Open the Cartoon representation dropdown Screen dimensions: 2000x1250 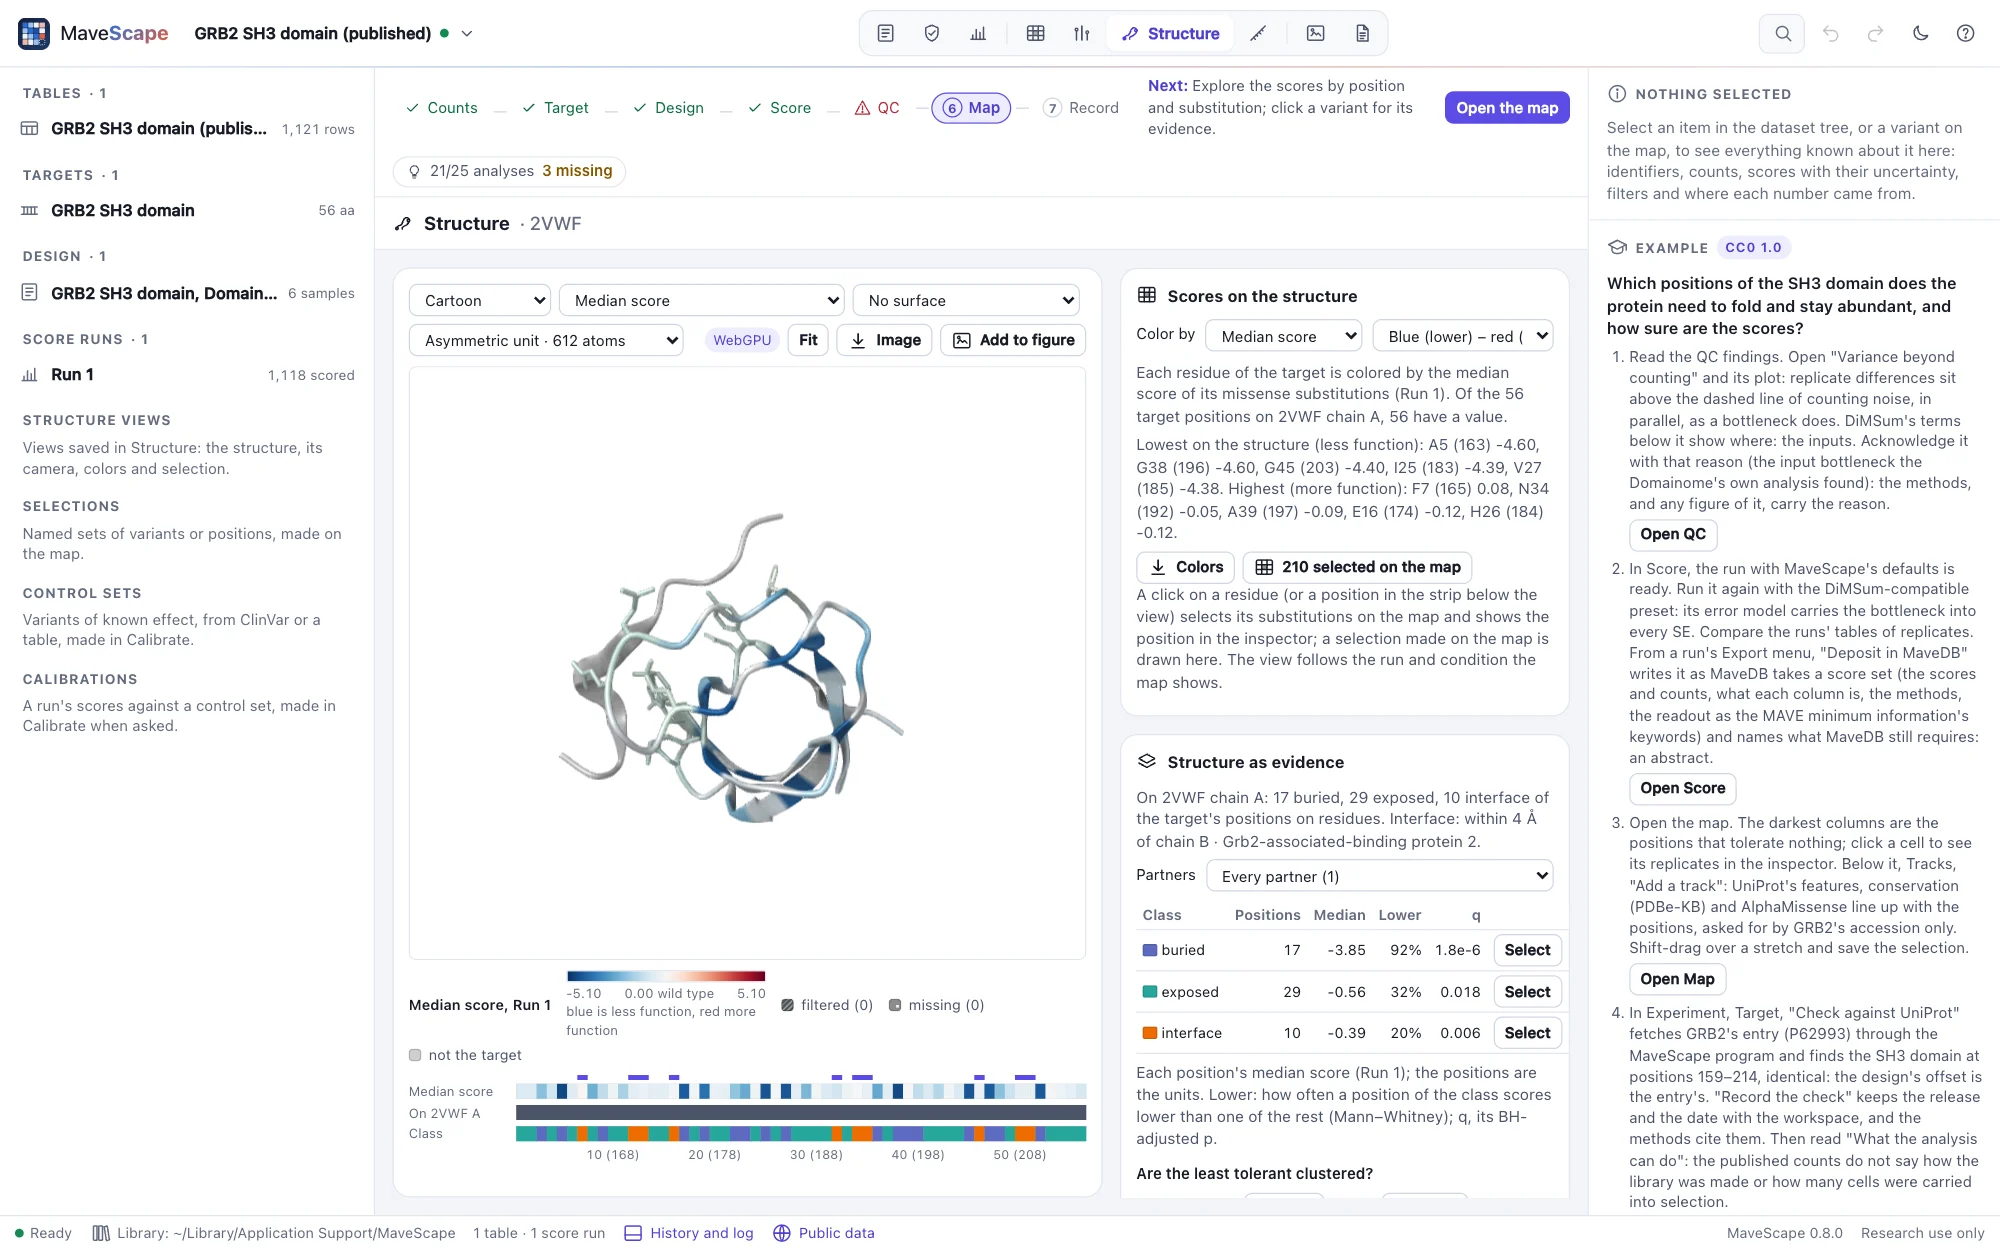pyautogui.click(x=480, y=300)
